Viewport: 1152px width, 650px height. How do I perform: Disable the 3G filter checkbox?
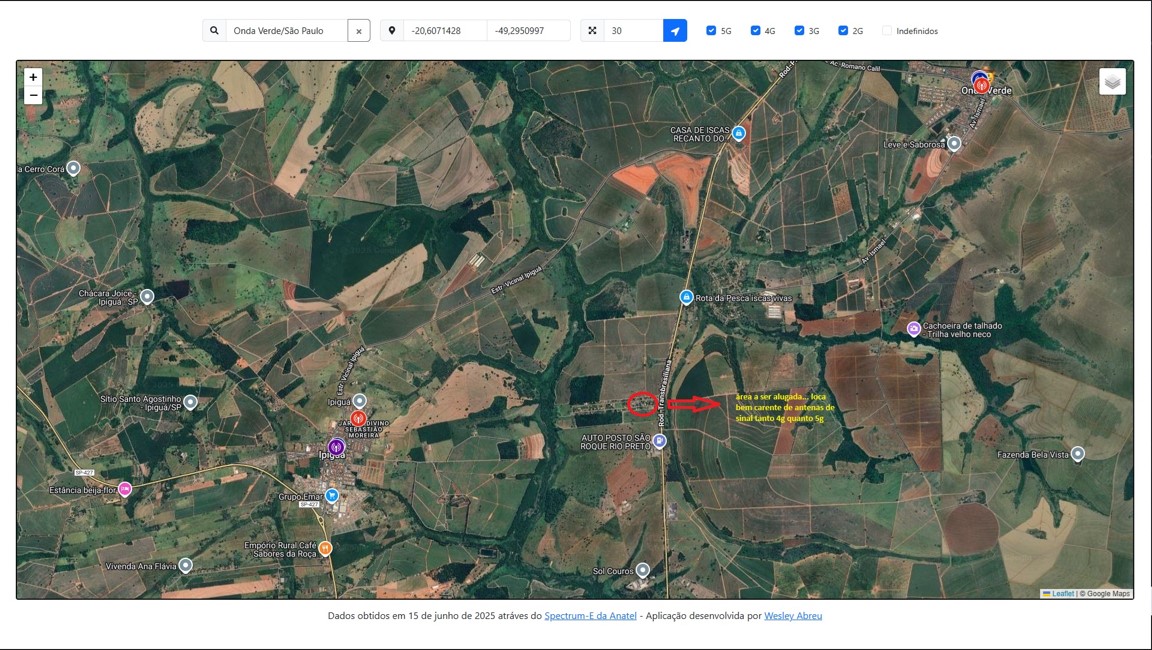pos(799,31)
